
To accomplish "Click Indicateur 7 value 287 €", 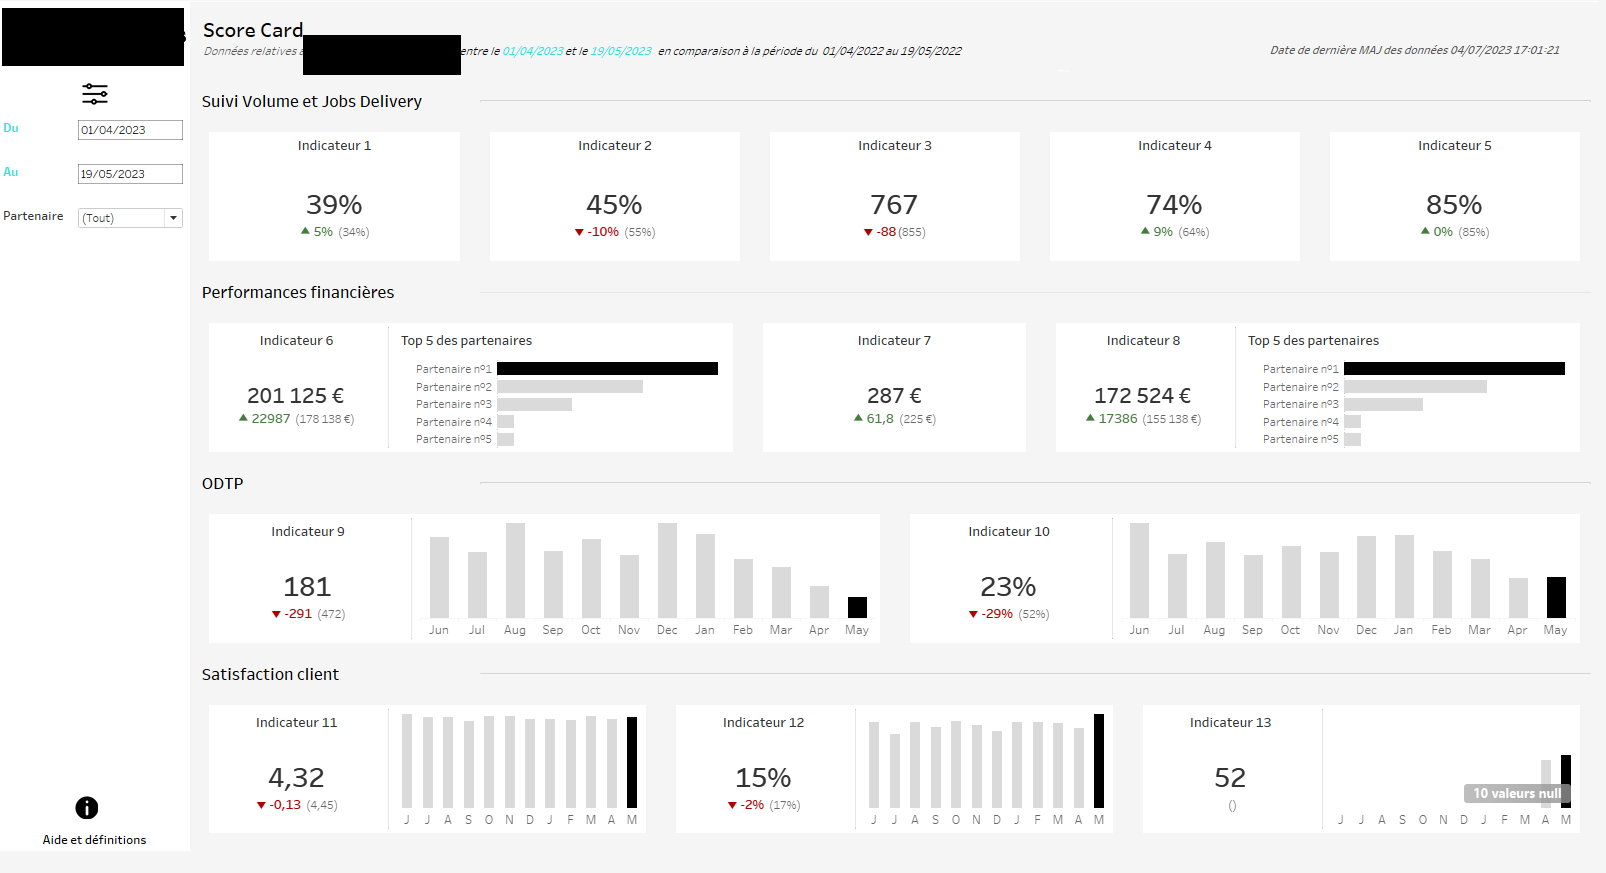I will pos(894,396).
